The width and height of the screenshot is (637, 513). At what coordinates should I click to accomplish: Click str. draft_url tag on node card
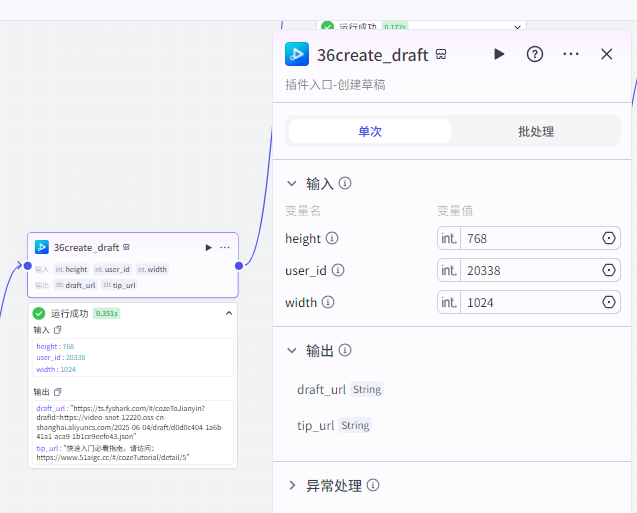[76, 285]
